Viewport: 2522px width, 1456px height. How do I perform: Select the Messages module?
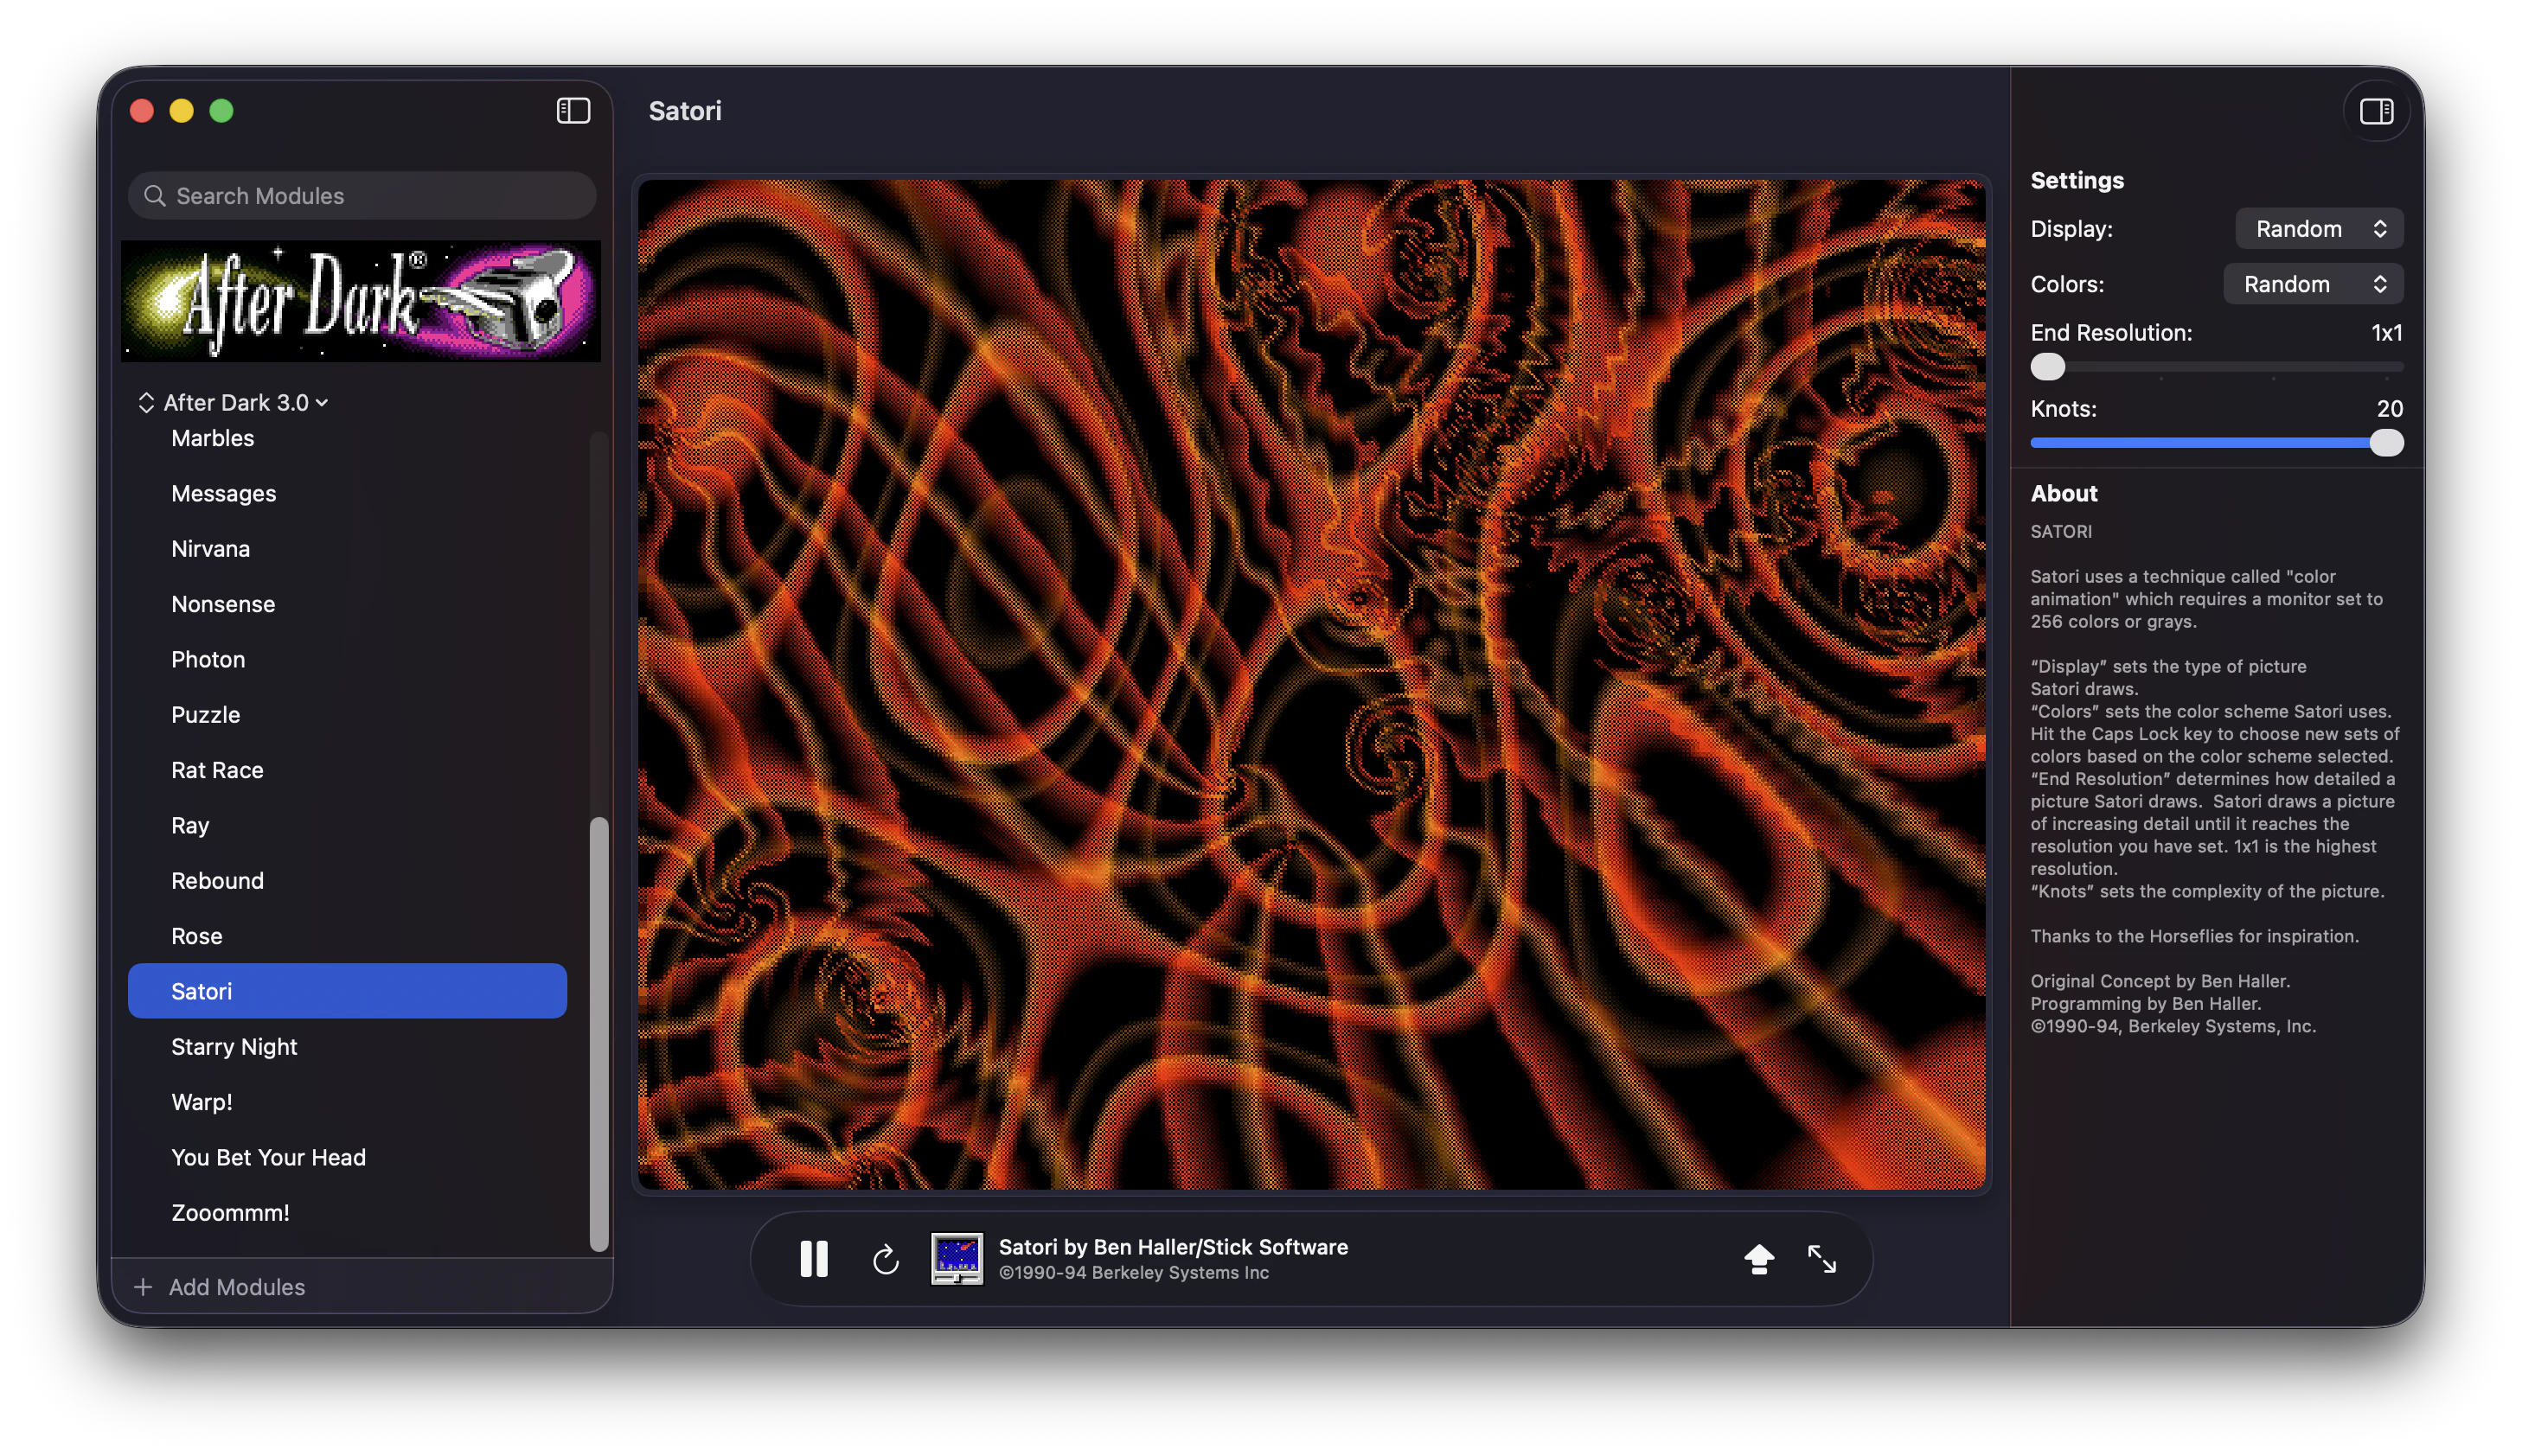(347, 493)
